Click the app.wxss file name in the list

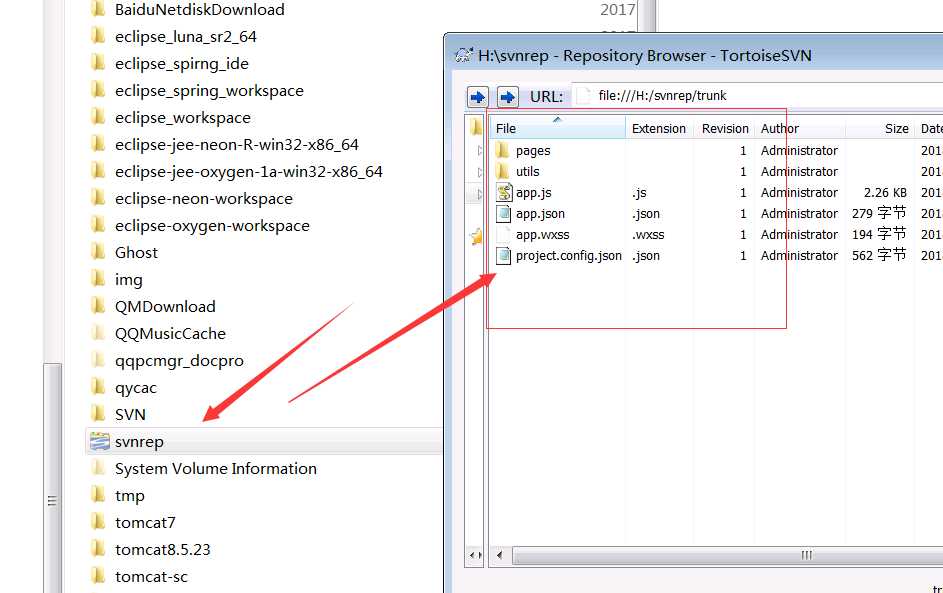tap(542, 235)
